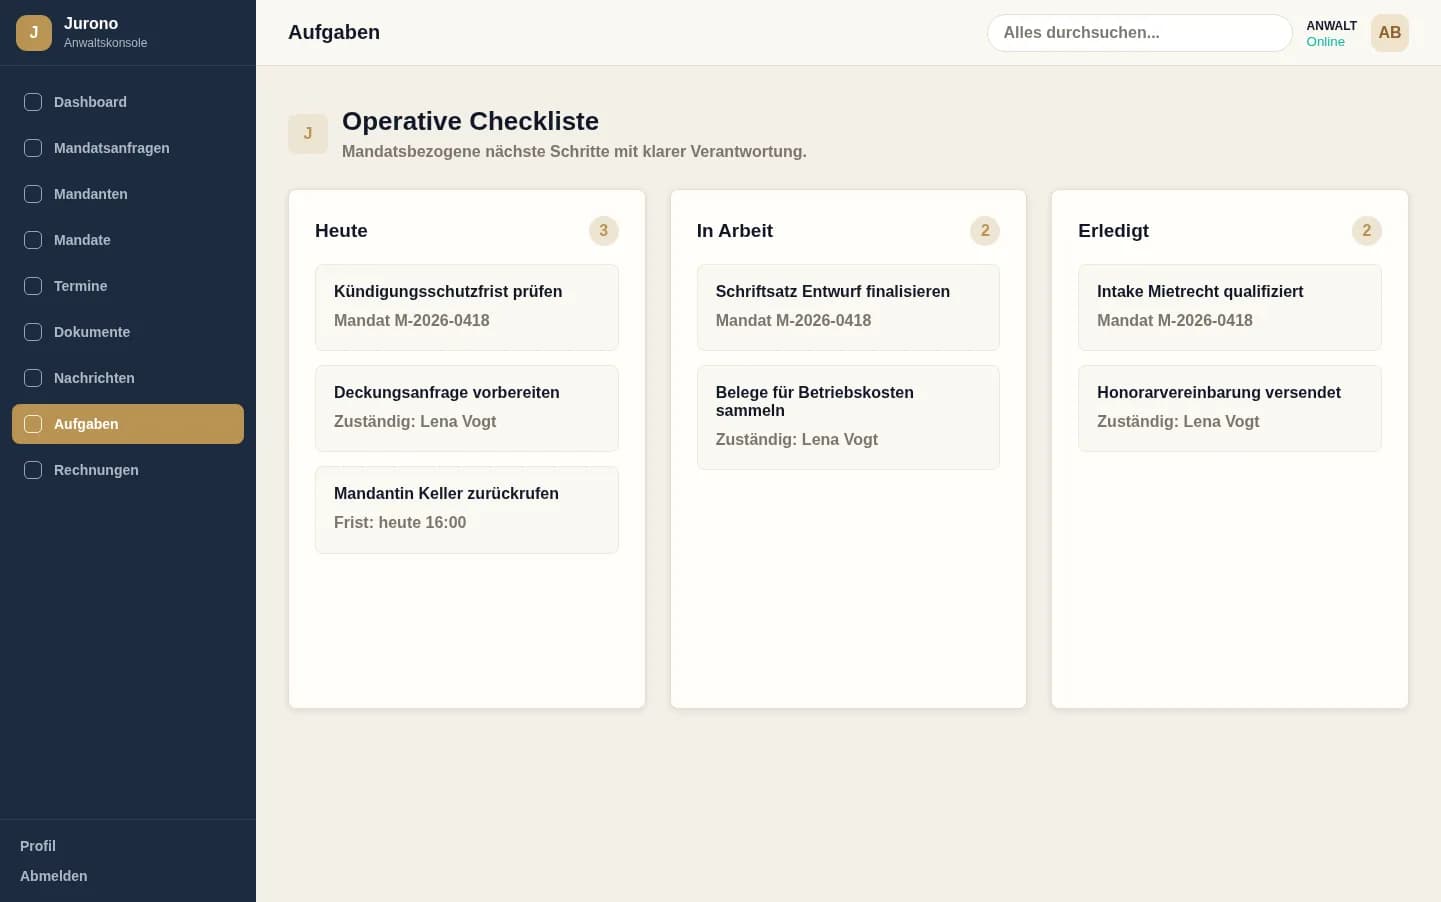Viewport: 1441px width, 902px height.
Task: Click the AB user avatar
Action: tap(1389, 33)
